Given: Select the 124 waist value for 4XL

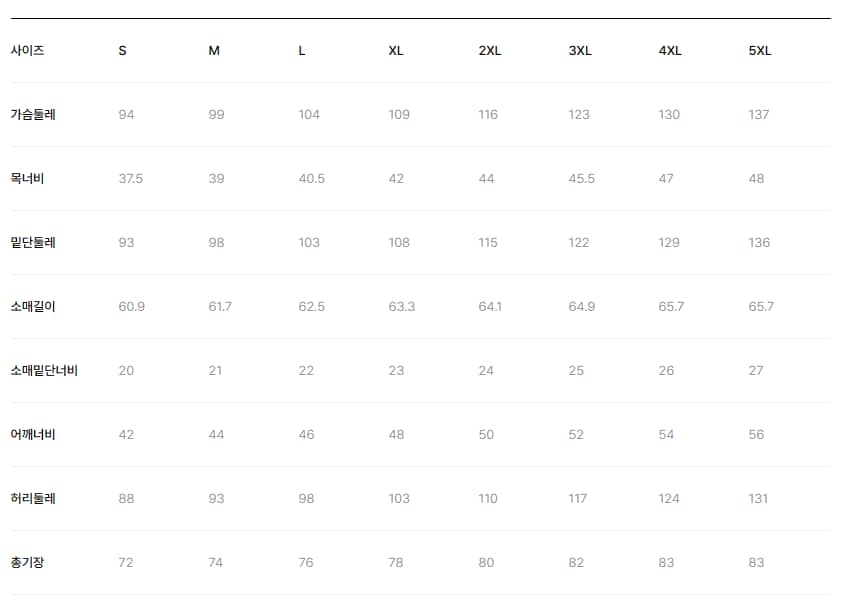Looking at the screenshot, I should (669, 499).
